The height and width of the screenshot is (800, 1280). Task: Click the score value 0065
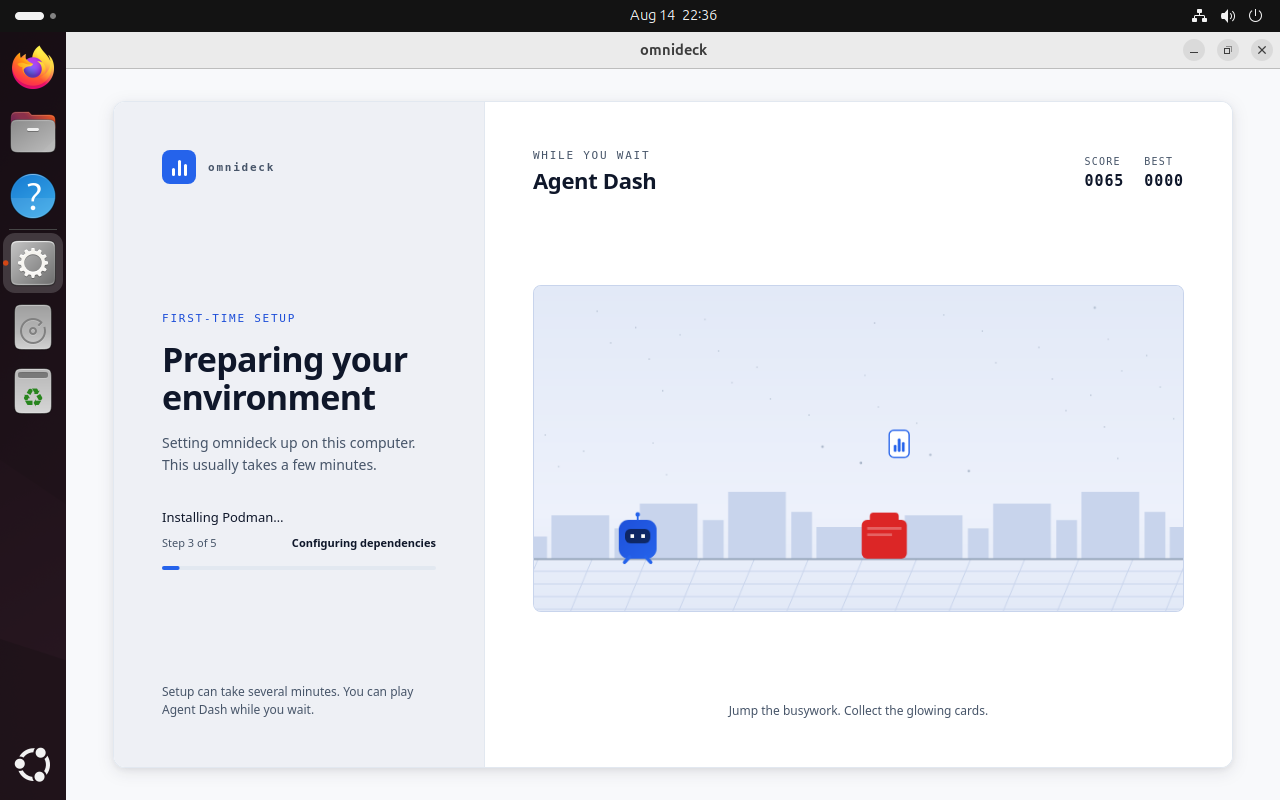[1104, 181]
